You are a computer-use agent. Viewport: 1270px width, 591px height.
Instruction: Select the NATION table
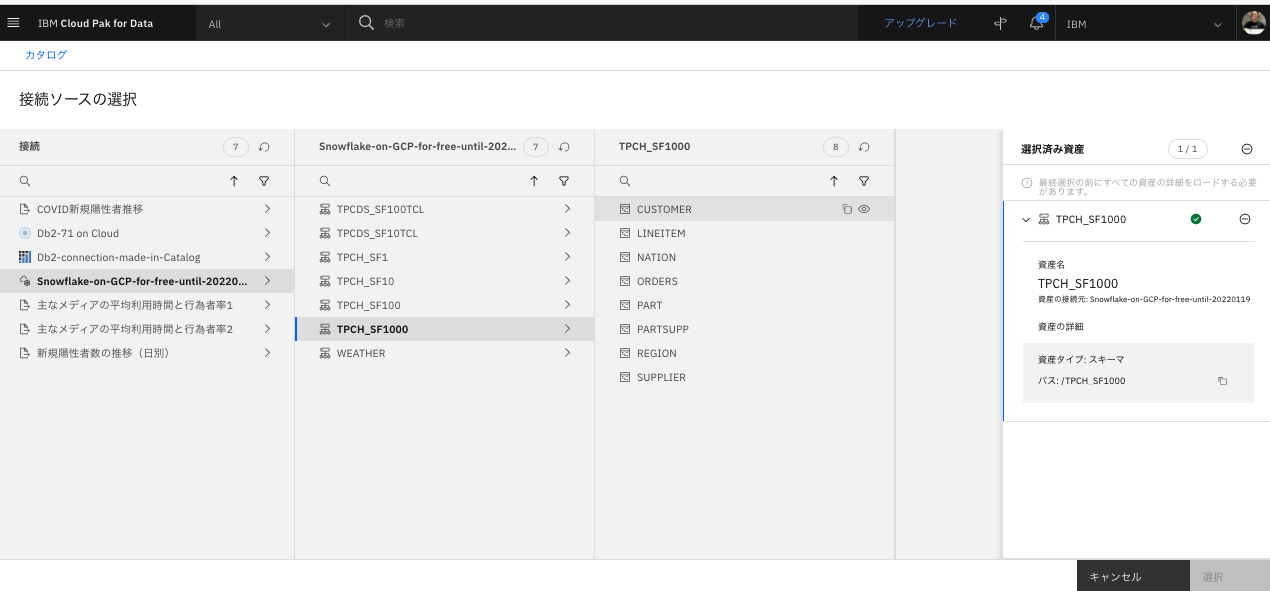(x=745, y=257)
